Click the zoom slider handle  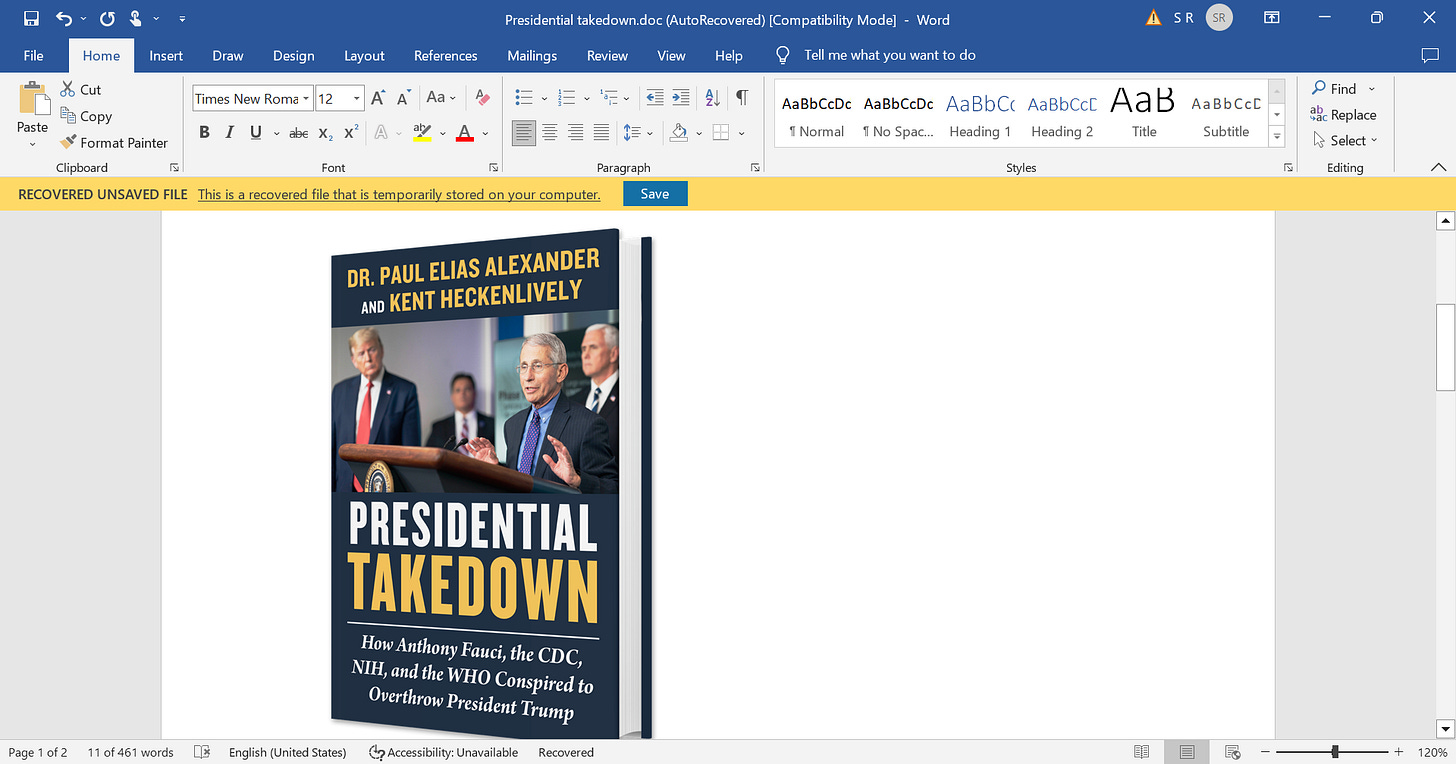click(x=1335, y=752)
